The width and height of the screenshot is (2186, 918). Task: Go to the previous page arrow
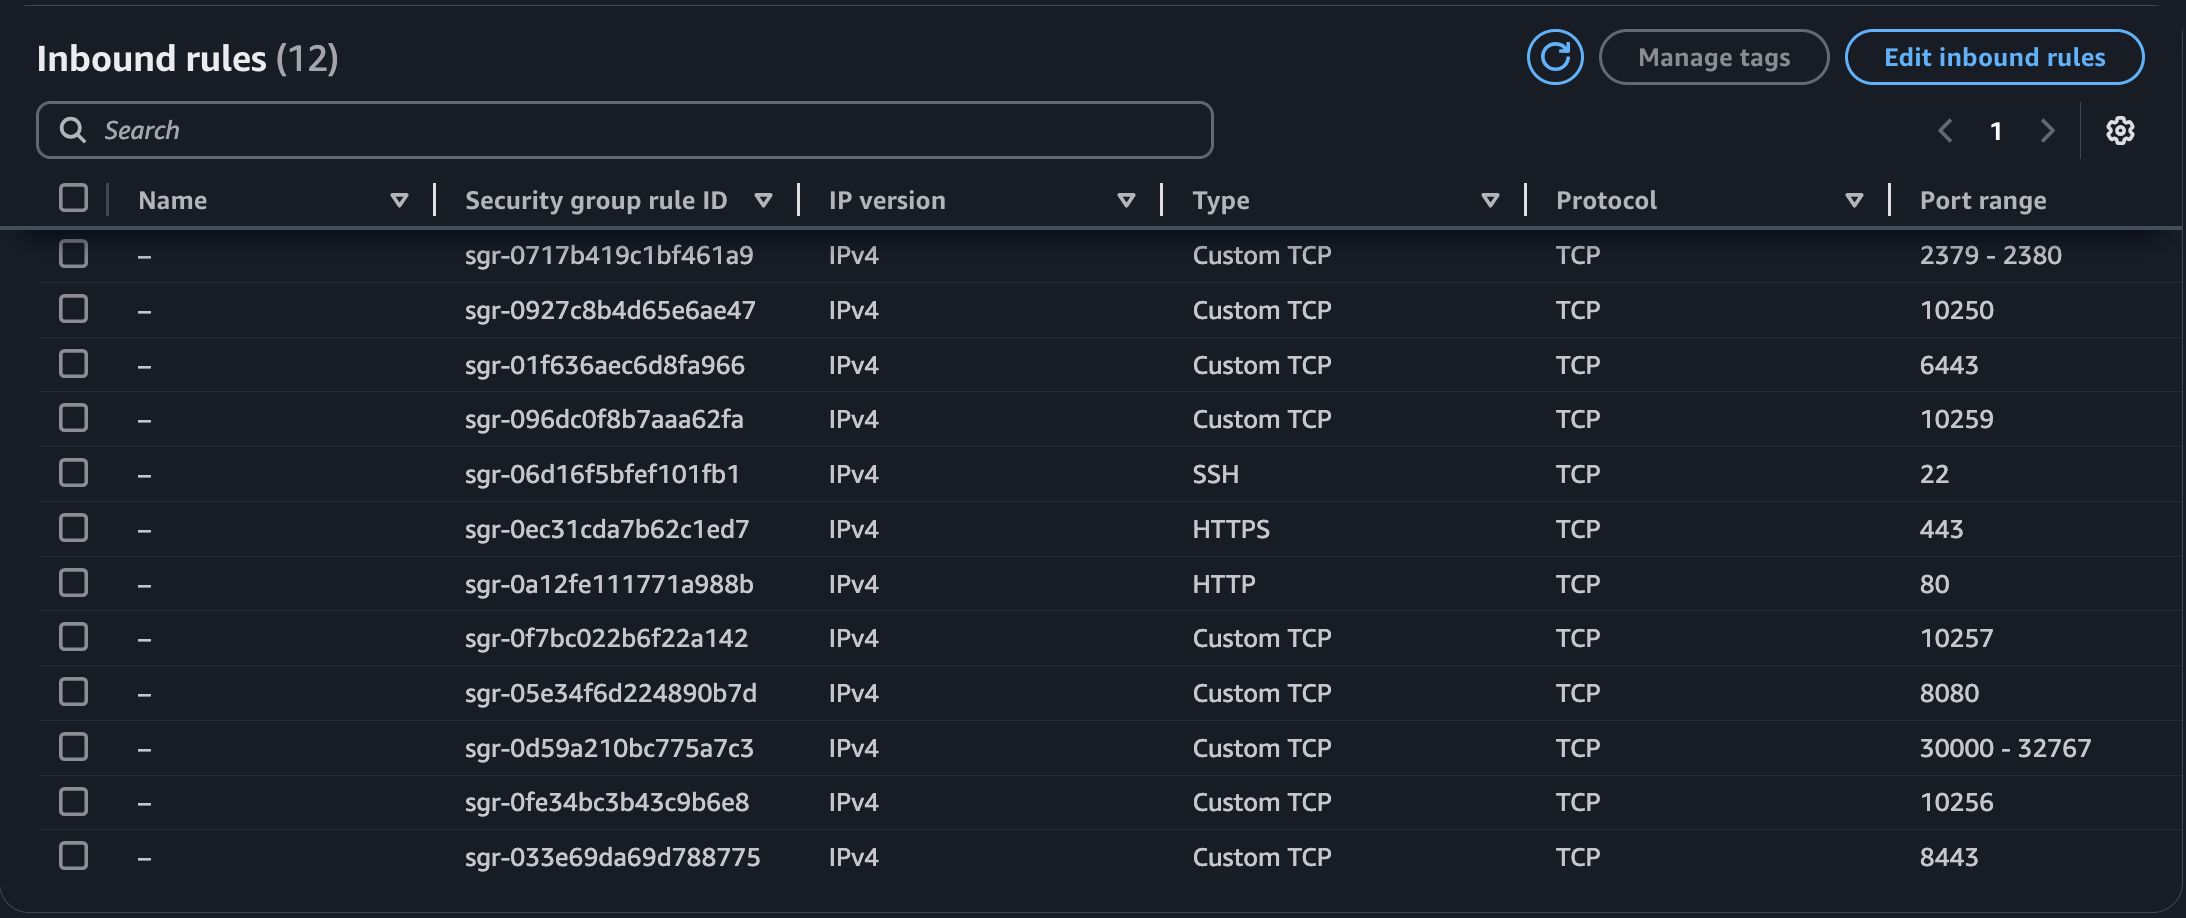click(x=1945, y=131)
